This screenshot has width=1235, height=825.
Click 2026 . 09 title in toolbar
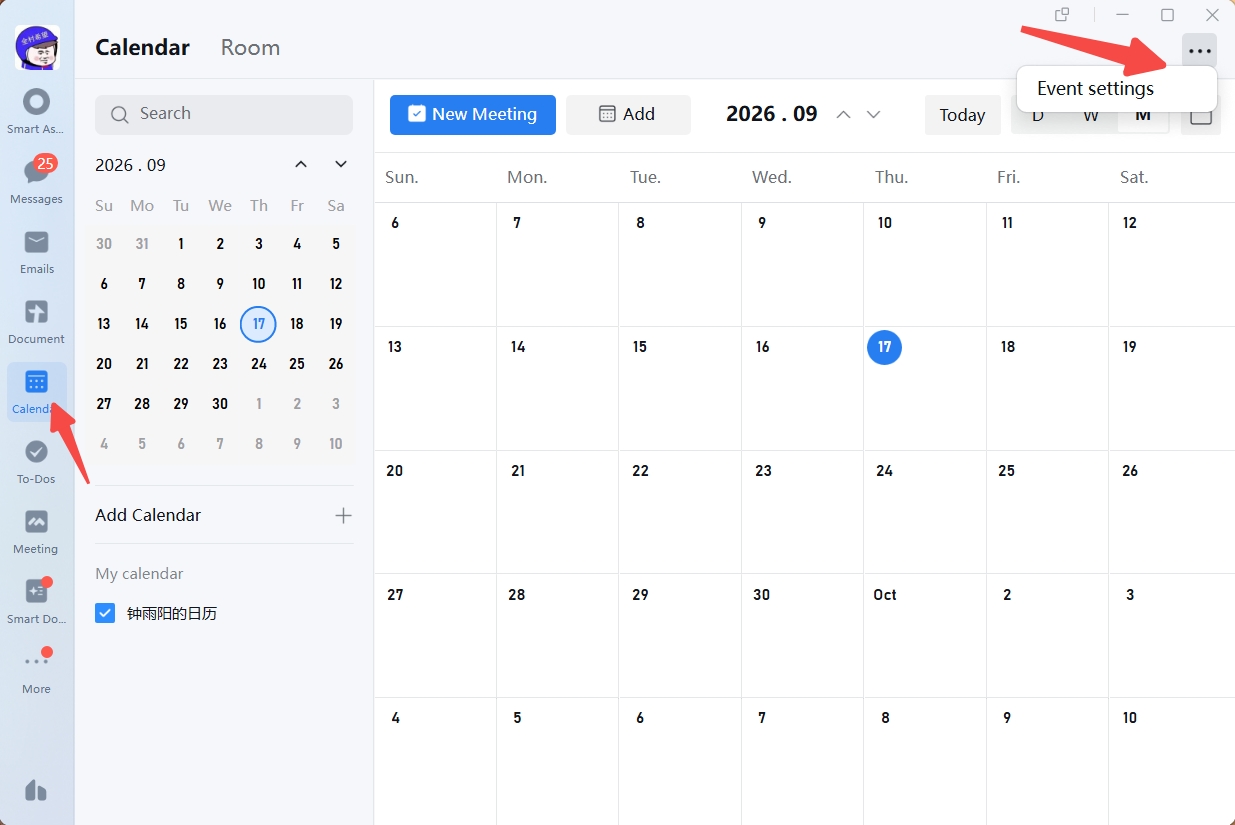(x=772, y=114)
